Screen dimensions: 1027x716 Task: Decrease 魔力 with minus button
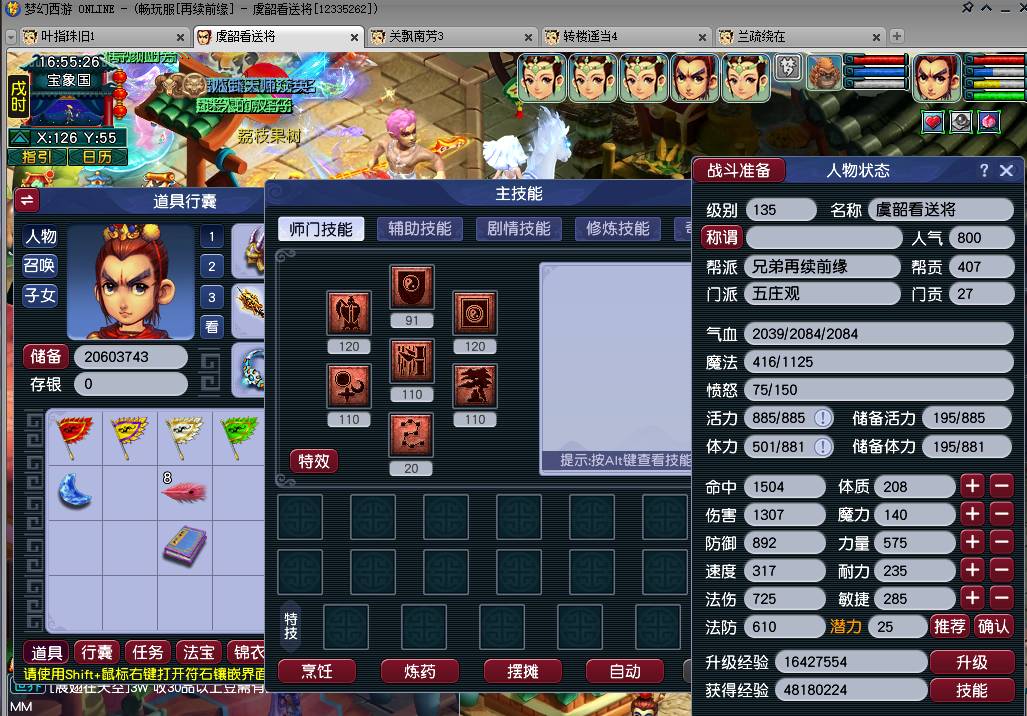point(1001,514)
